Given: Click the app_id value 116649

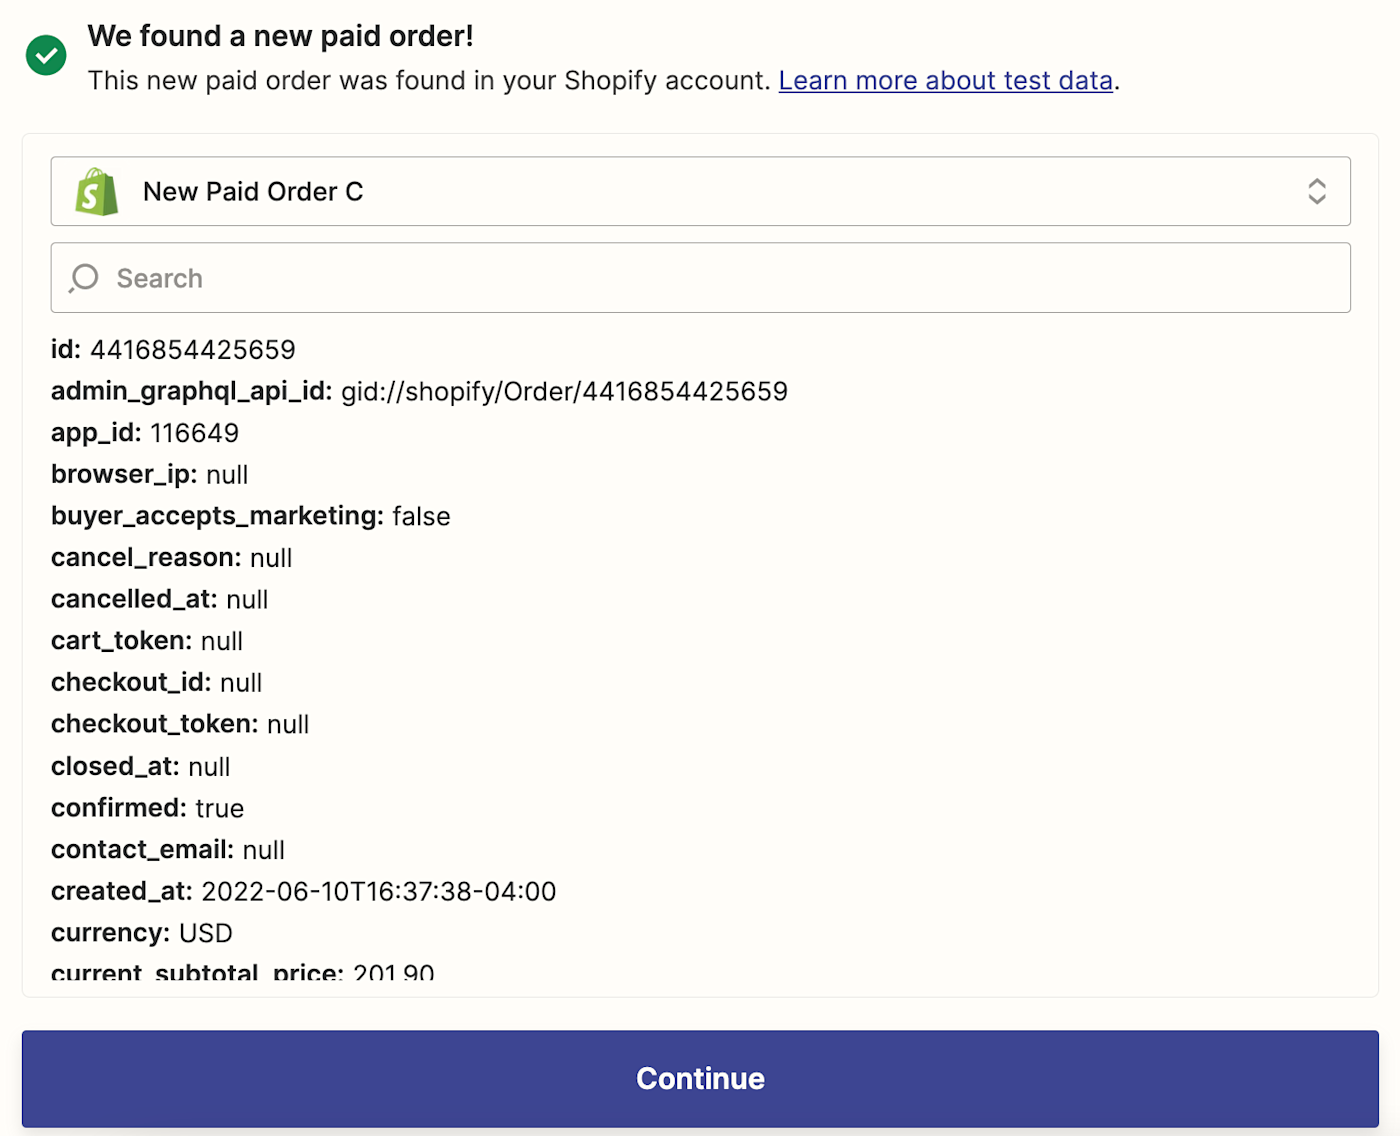Looking at the screenshot, I should (x=194, y=433).
